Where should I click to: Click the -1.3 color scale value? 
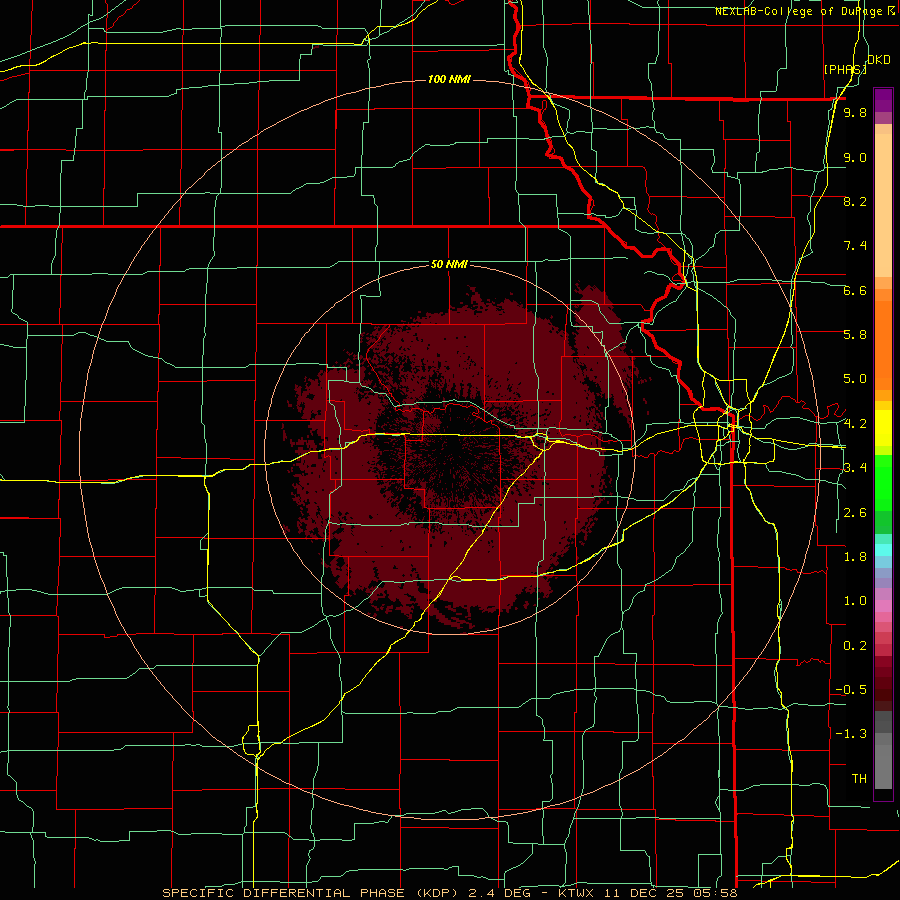point(851,734)
